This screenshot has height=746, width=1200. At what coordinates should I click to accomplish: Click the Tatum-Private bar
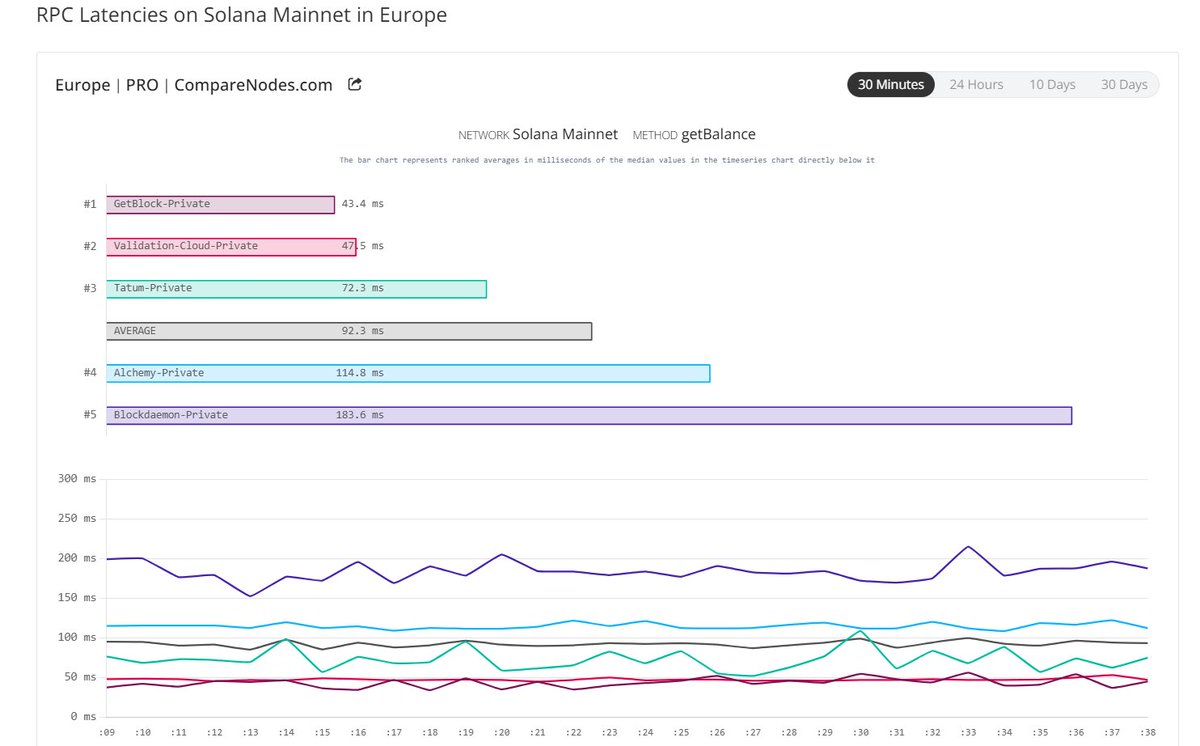pos(296,288)
